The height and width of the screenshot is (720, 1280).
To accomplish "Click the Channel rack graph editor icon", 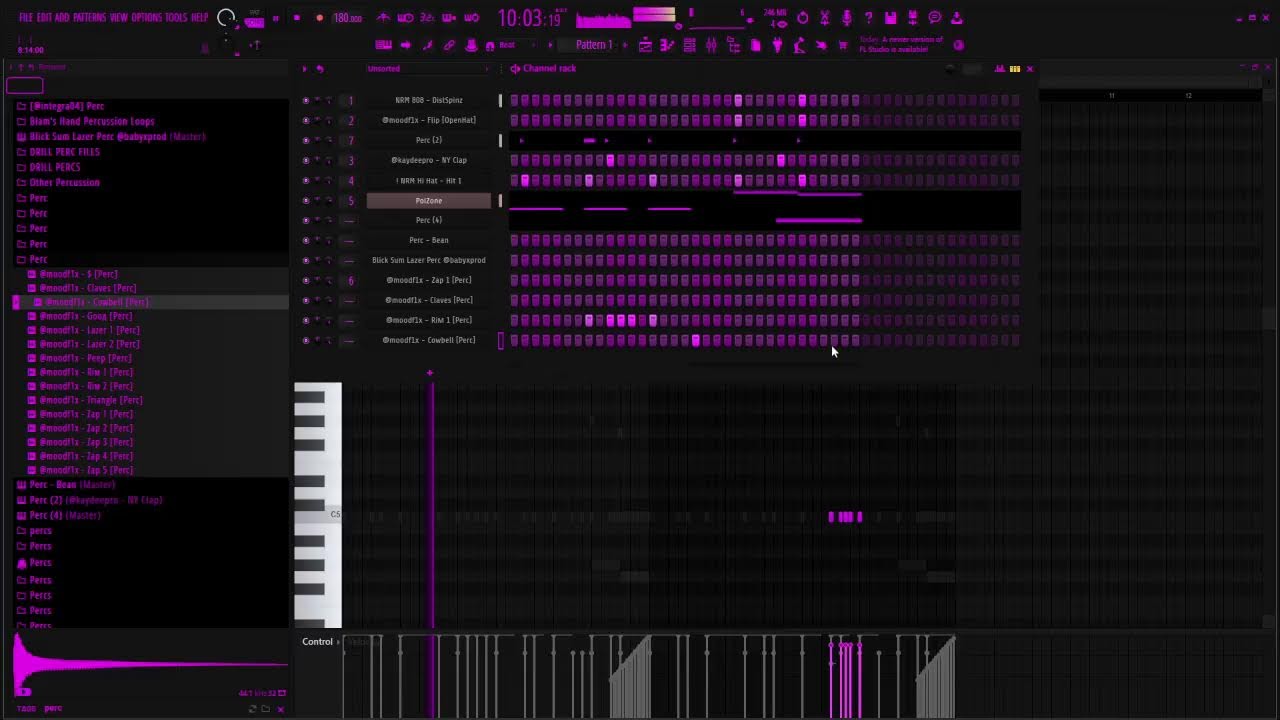I will (1000, 69).
